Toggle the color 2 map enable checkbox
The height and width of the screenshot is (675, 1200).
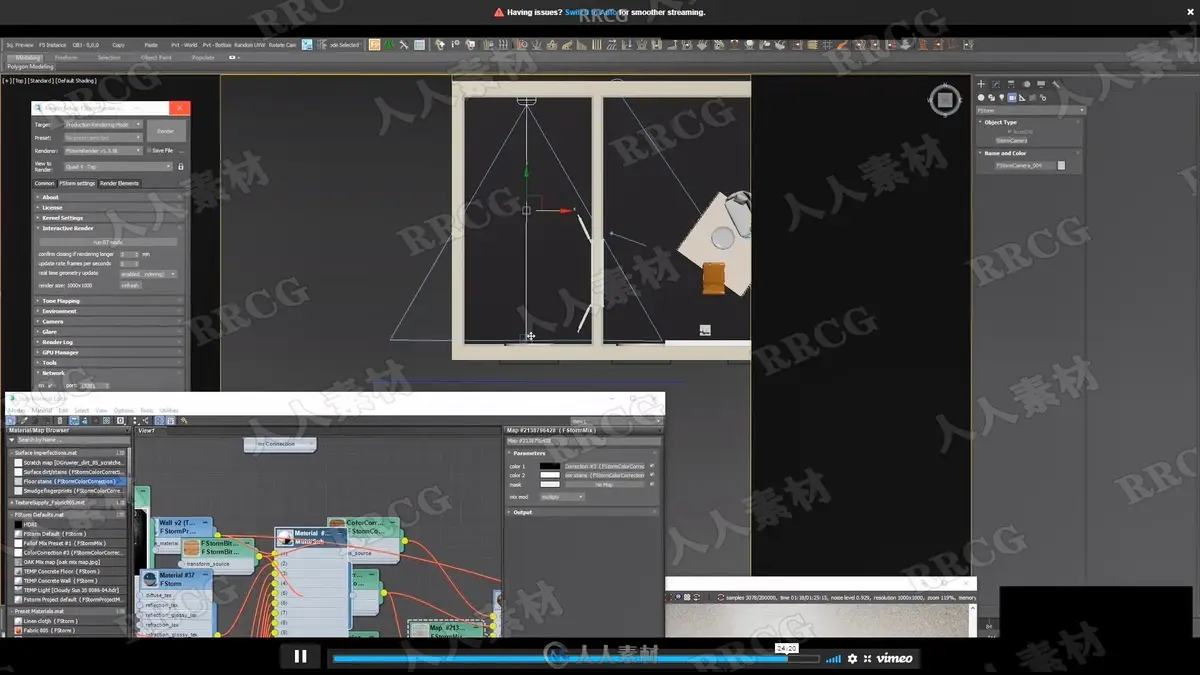(652, 475)
